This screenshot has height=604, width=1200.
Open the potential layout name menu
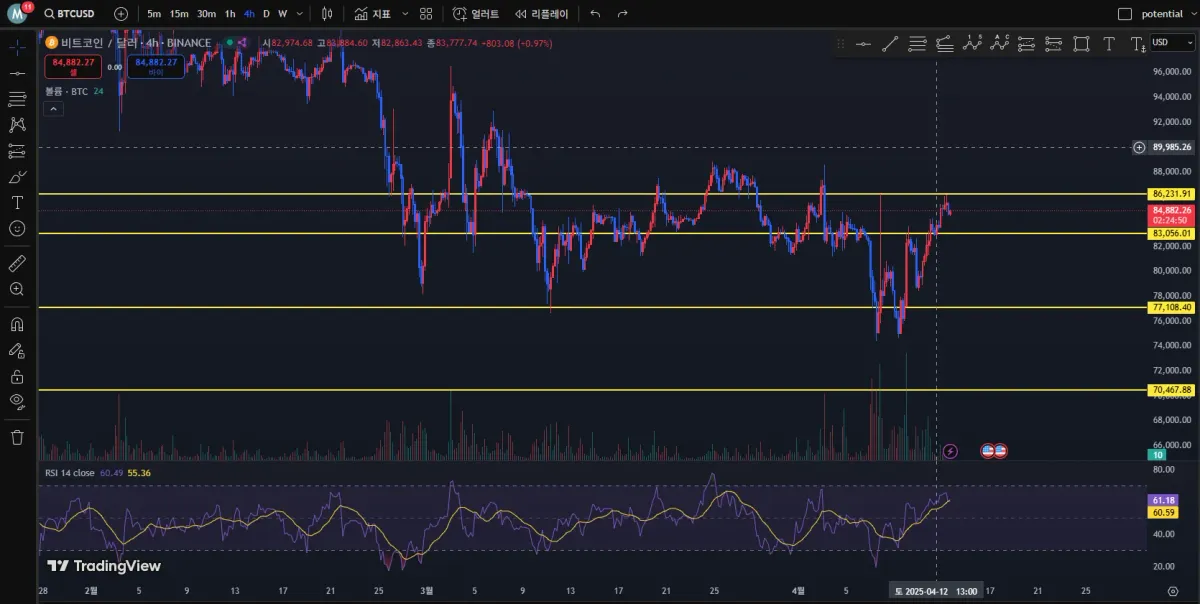tap(1162, 14)
